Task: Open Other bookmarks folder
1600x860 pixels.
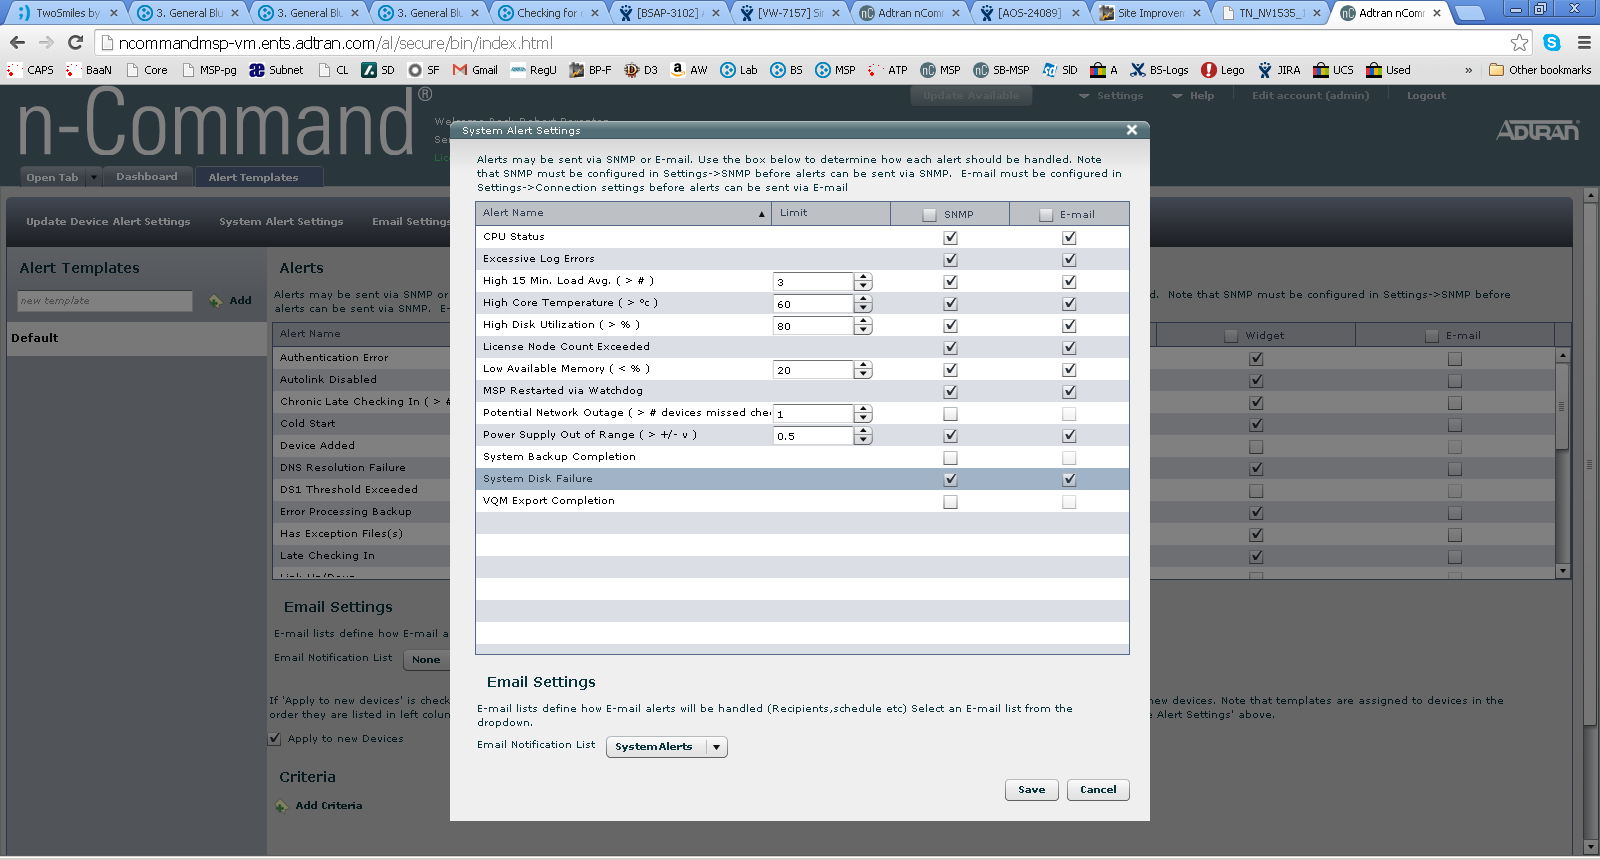Action: coord(1540,70)
